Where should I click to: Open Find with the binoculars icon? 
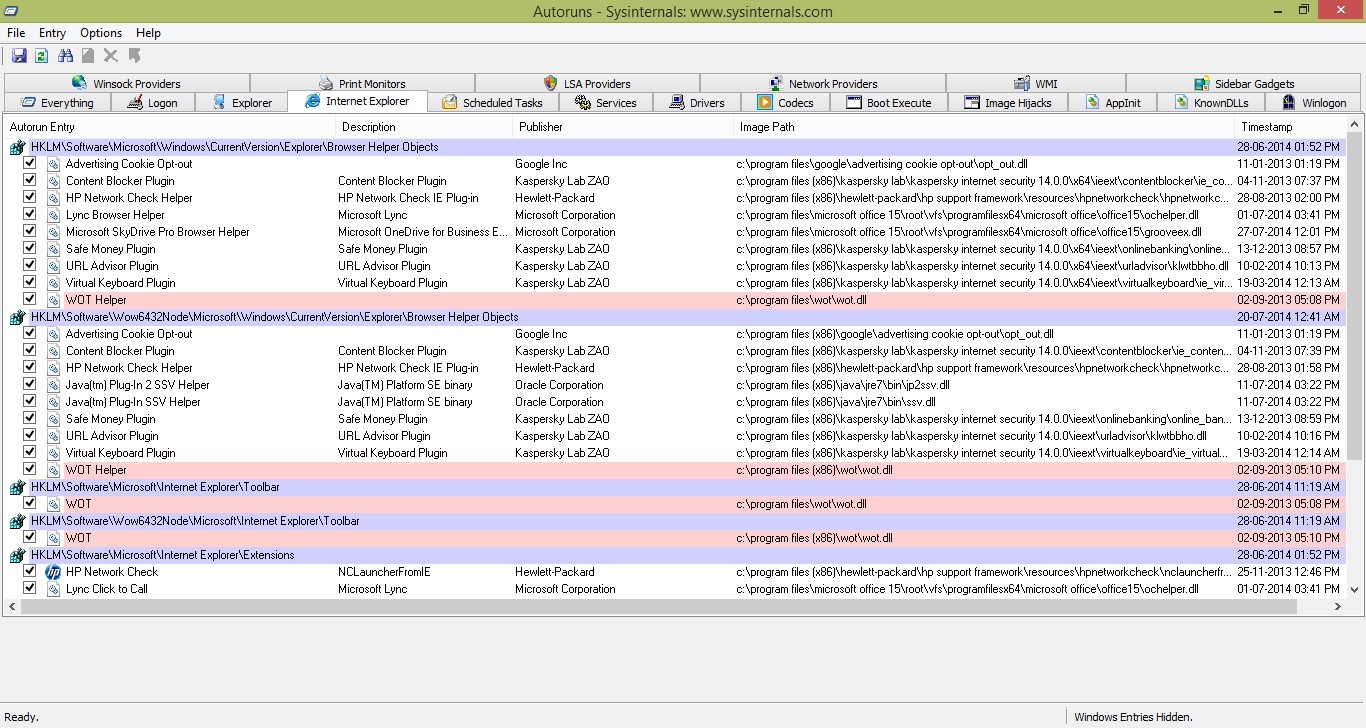tap(66, 56)
